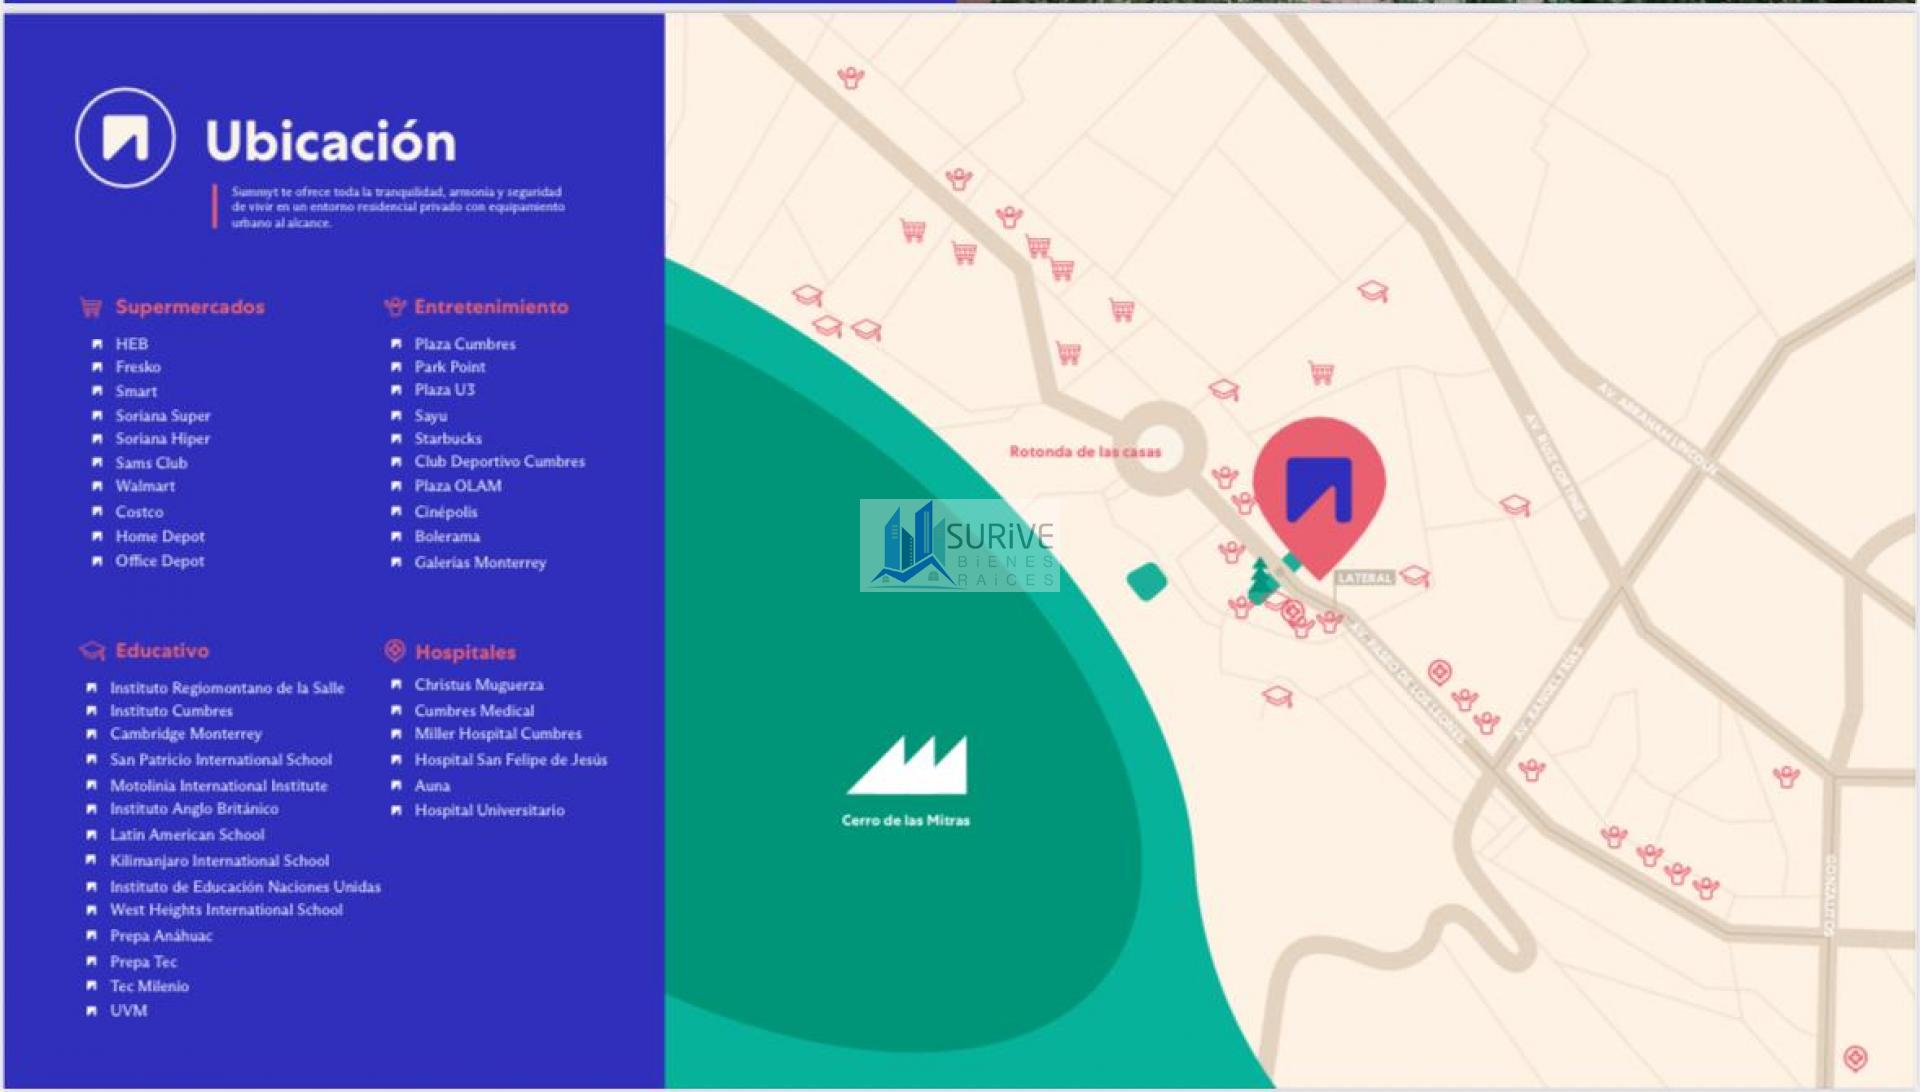Image resolution: width=1920 pixels, height=1092 pixels.
Task: Click the icon beside the Entretenimiento heading
Action: pyautogui.click(x=395, y=307)
